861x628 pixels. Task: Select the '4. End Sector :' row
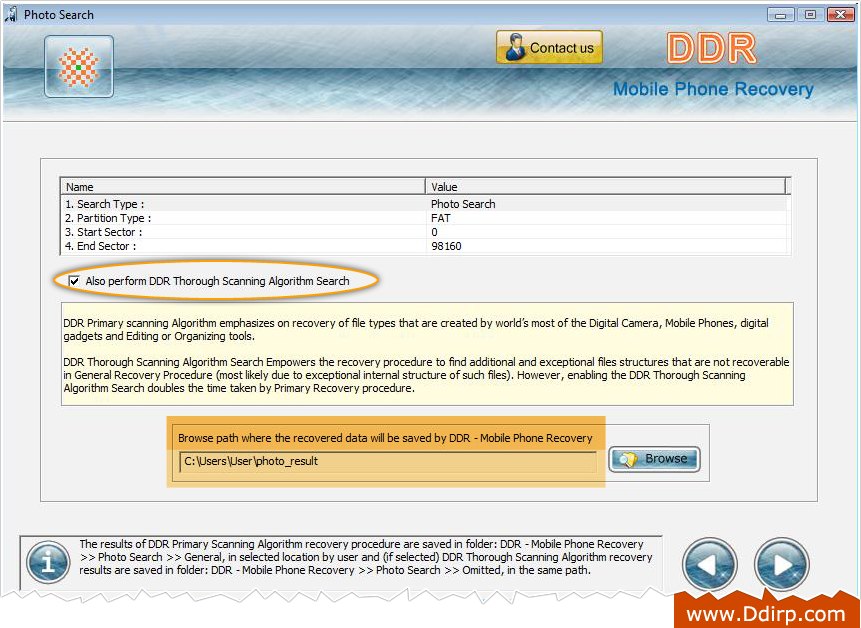pyautogui.click(x=423, y=246)
